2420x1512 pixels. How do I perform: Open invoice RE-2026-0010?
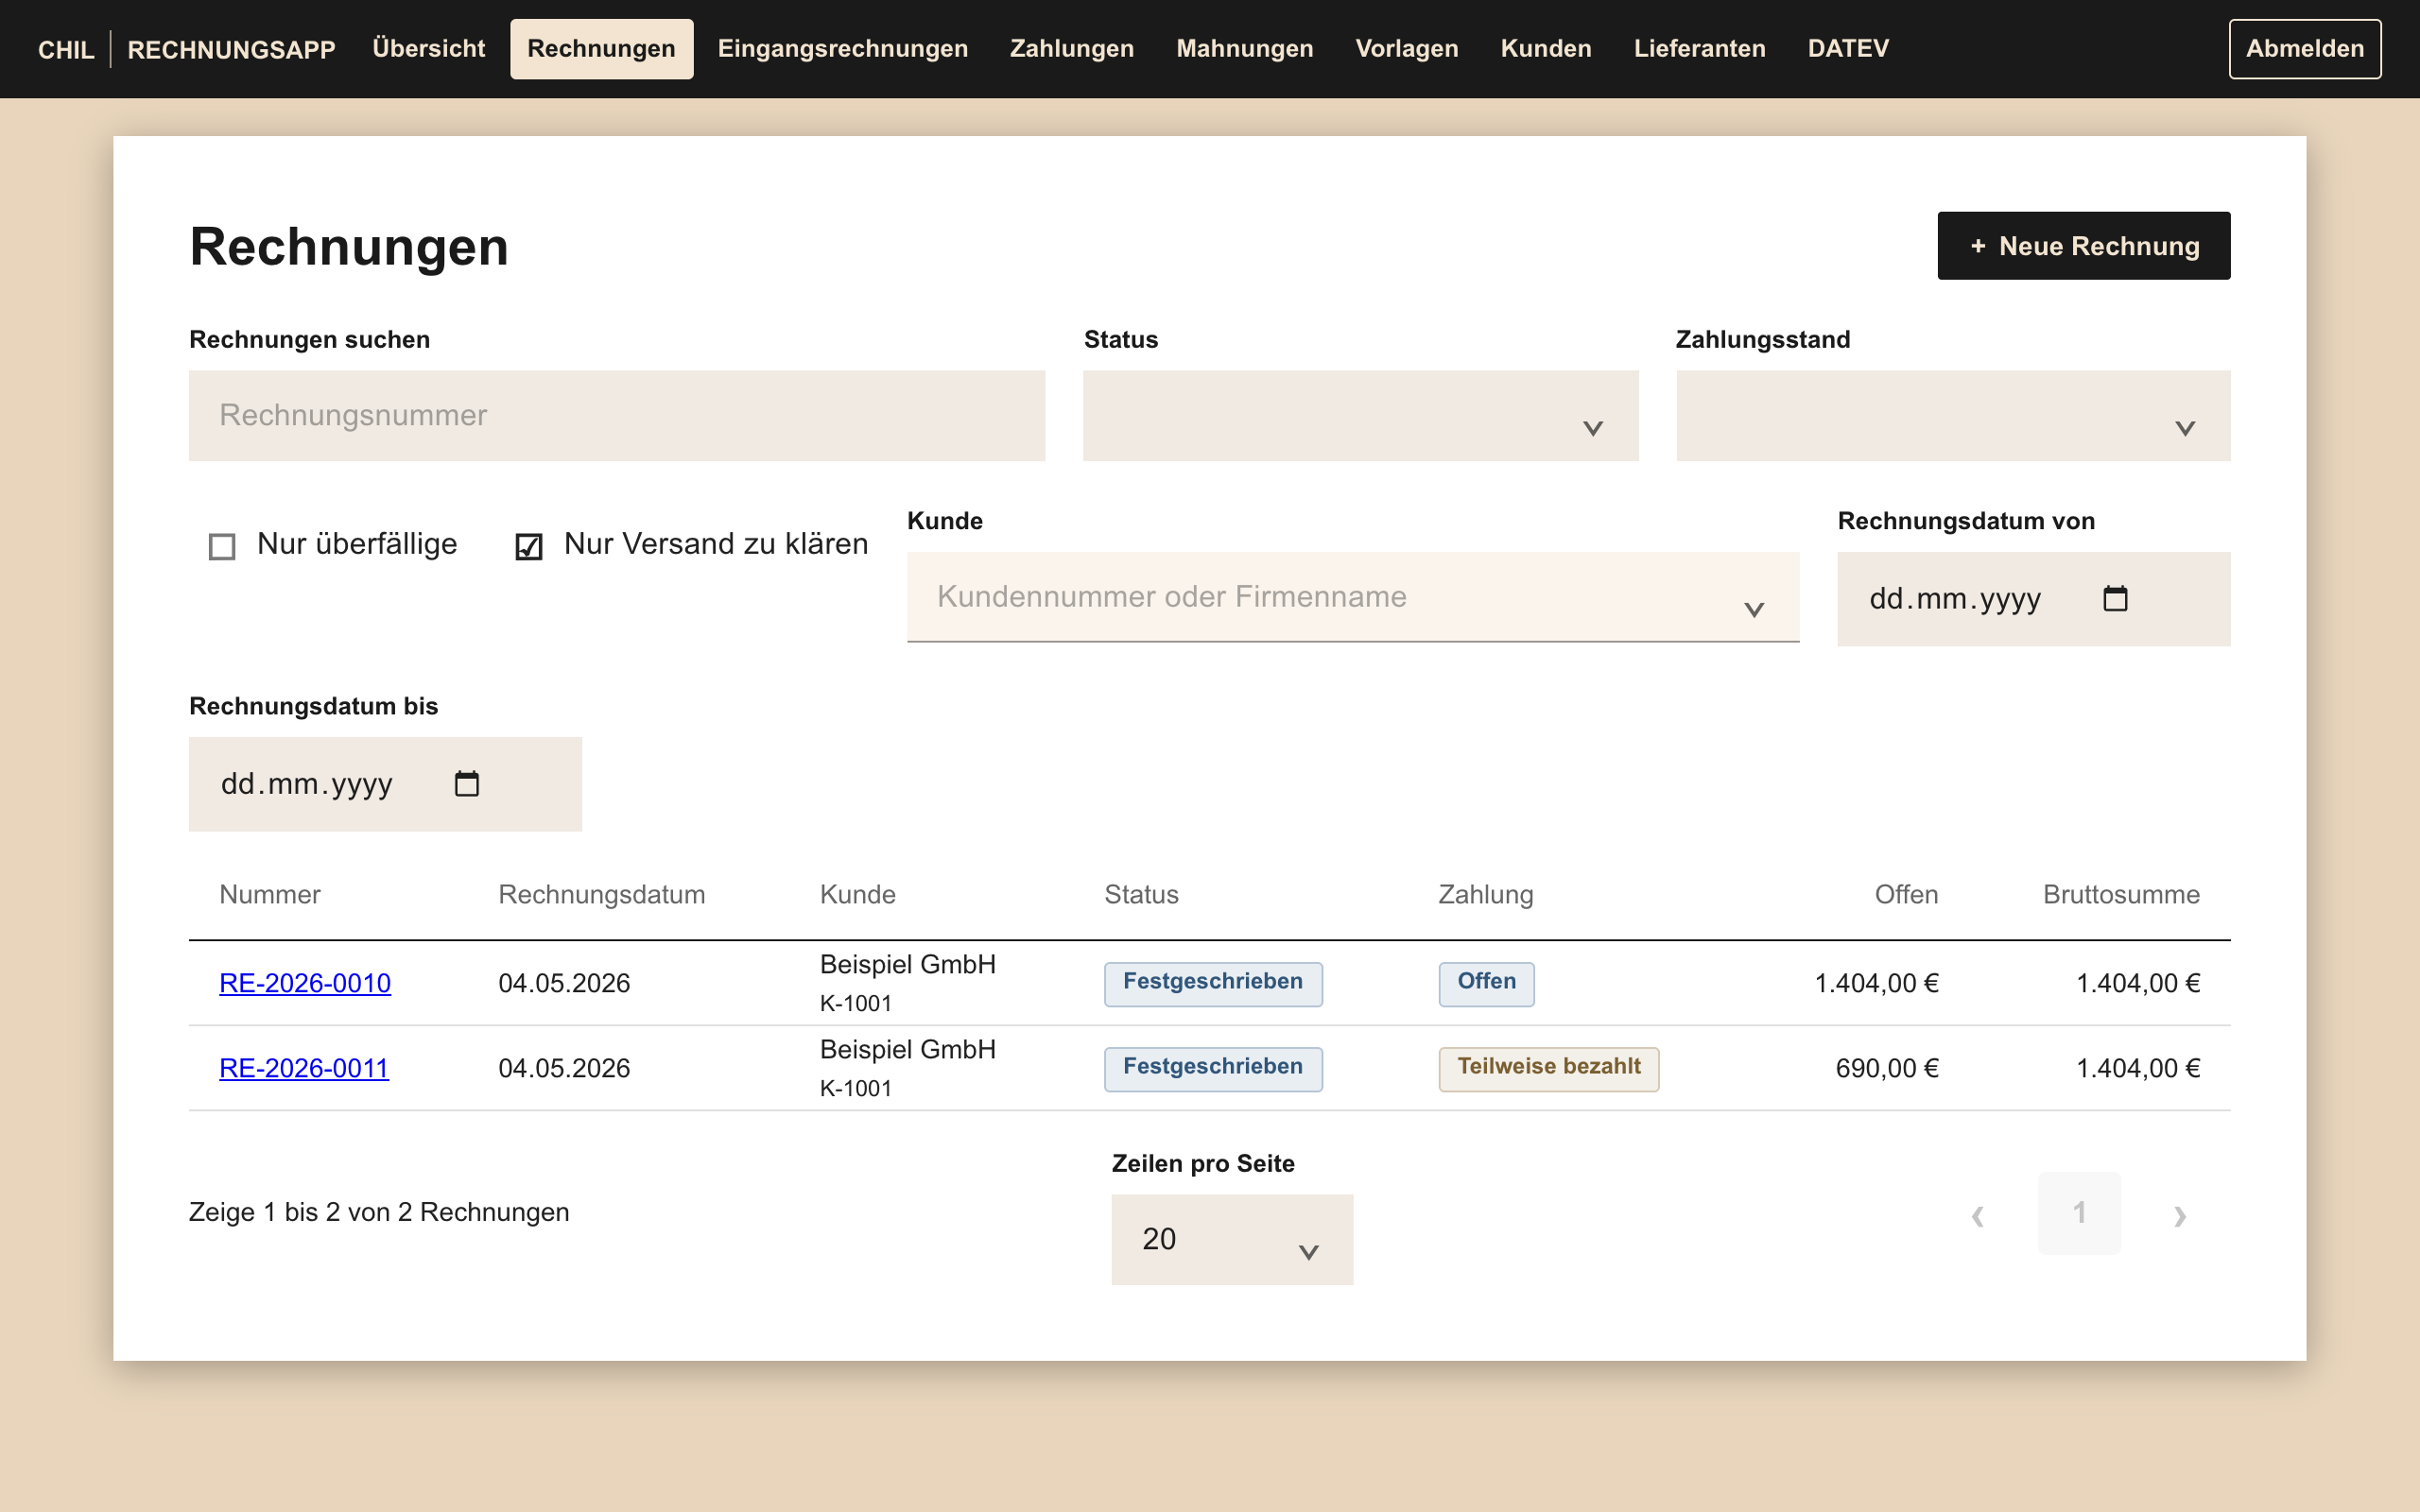point(305,983)
